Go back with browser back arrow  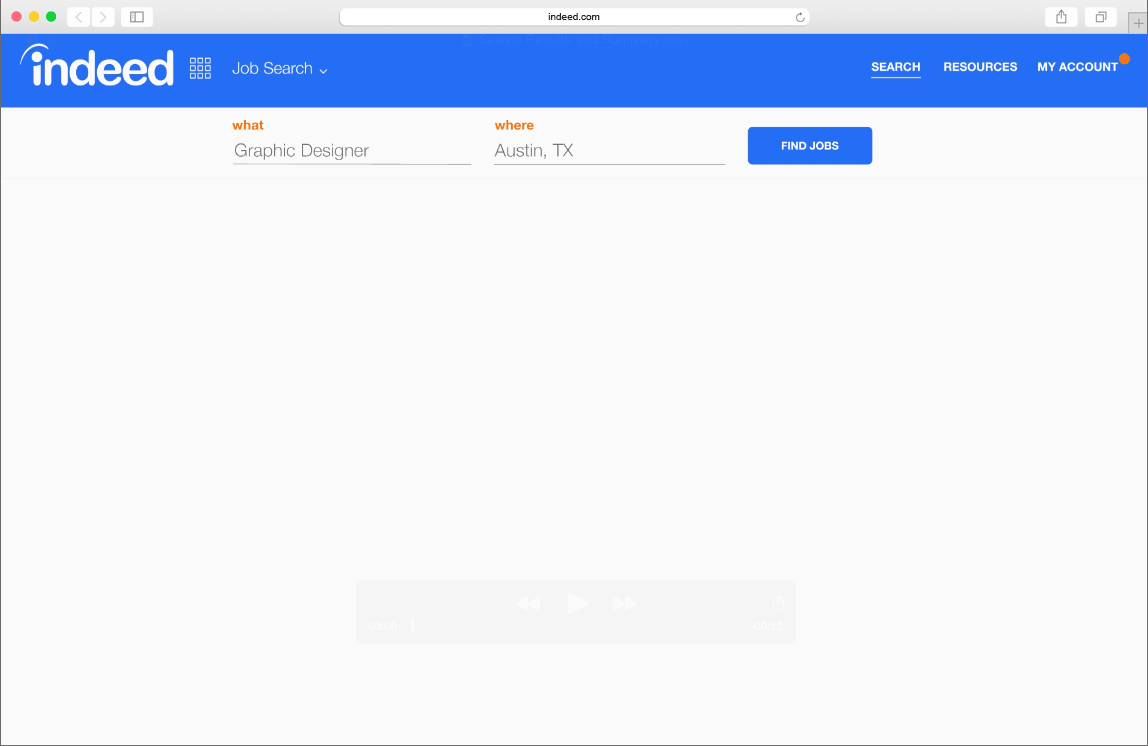[79, 17]
